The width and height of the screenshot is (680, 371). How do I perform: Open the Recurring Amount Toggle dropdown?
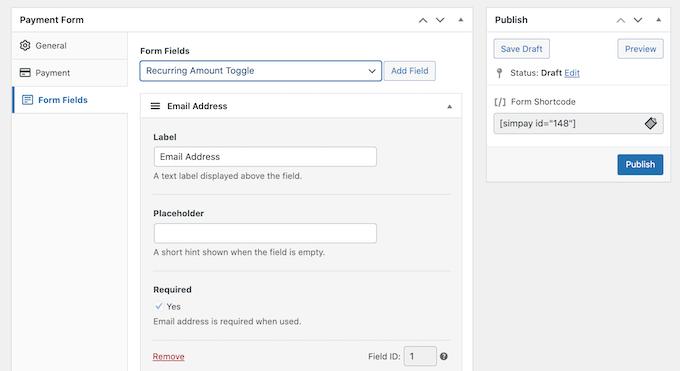pyautogui.click(x=261, y=71)
